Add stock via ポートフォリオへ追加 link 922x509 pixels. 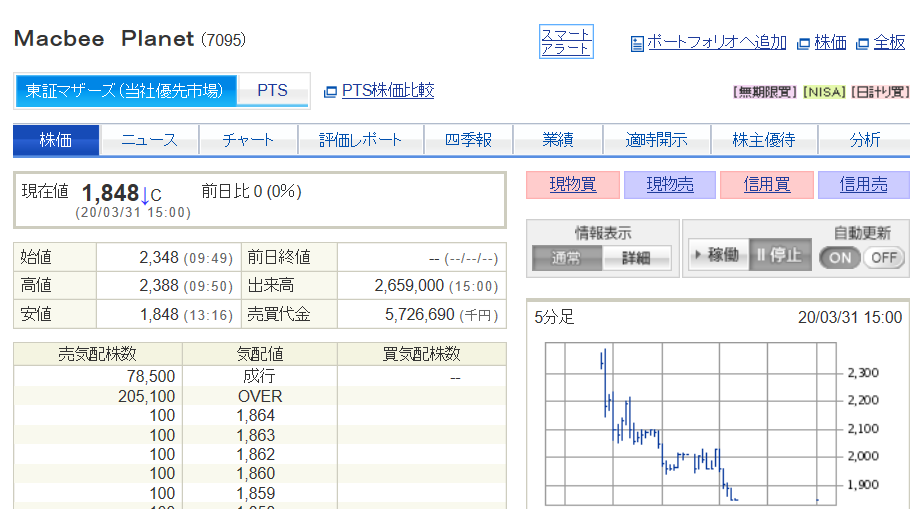coord(716,42)
